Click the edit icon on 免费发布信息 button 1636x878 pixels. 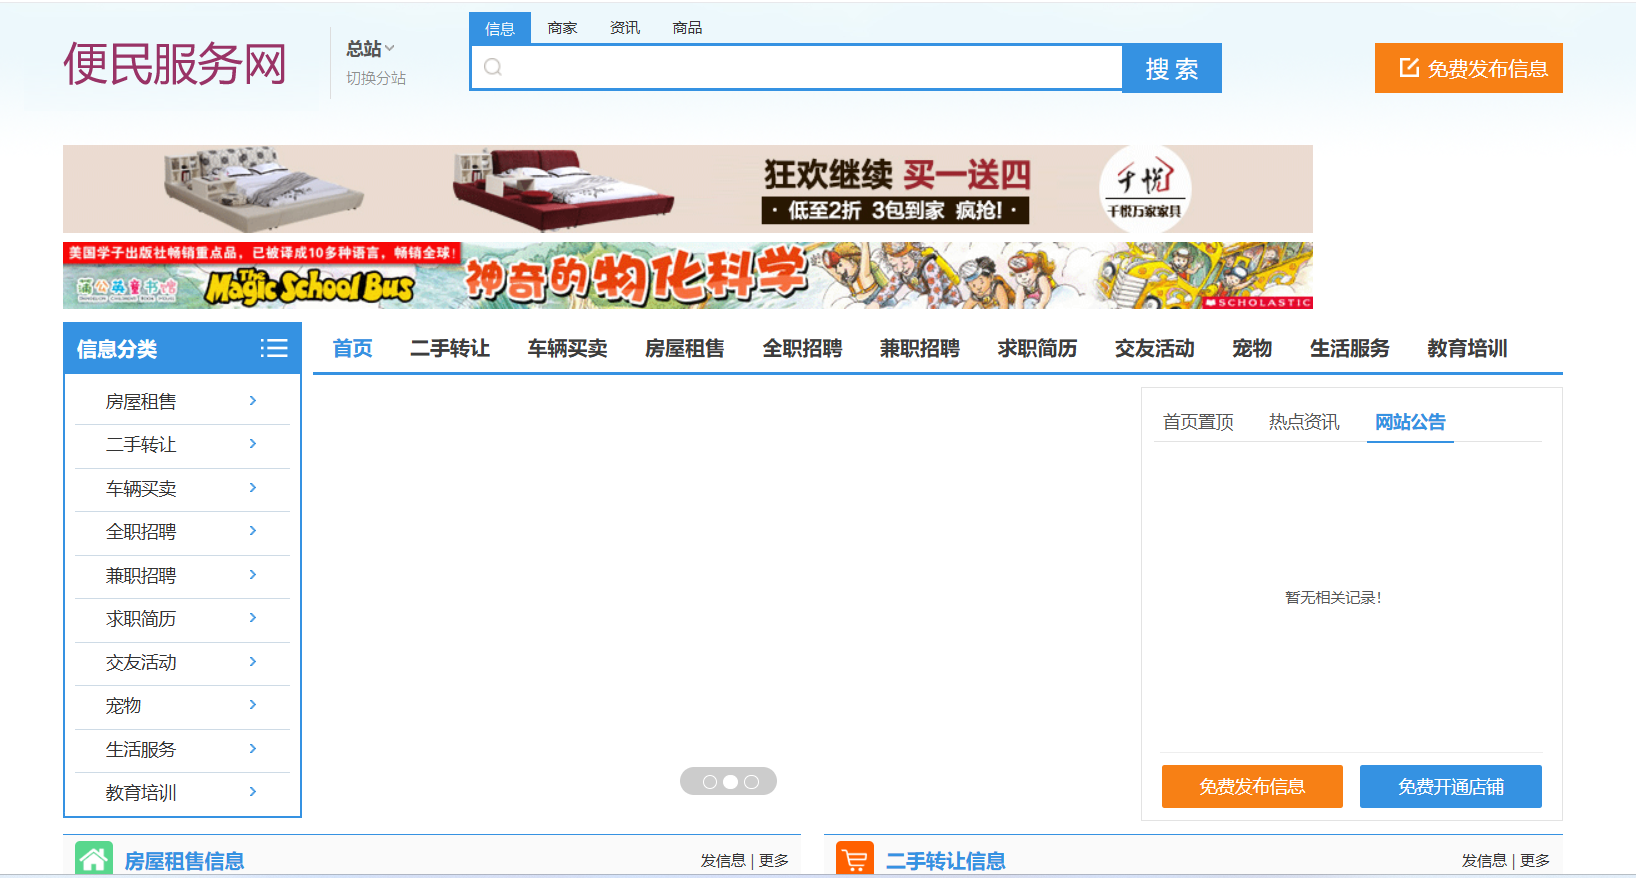1409,68
